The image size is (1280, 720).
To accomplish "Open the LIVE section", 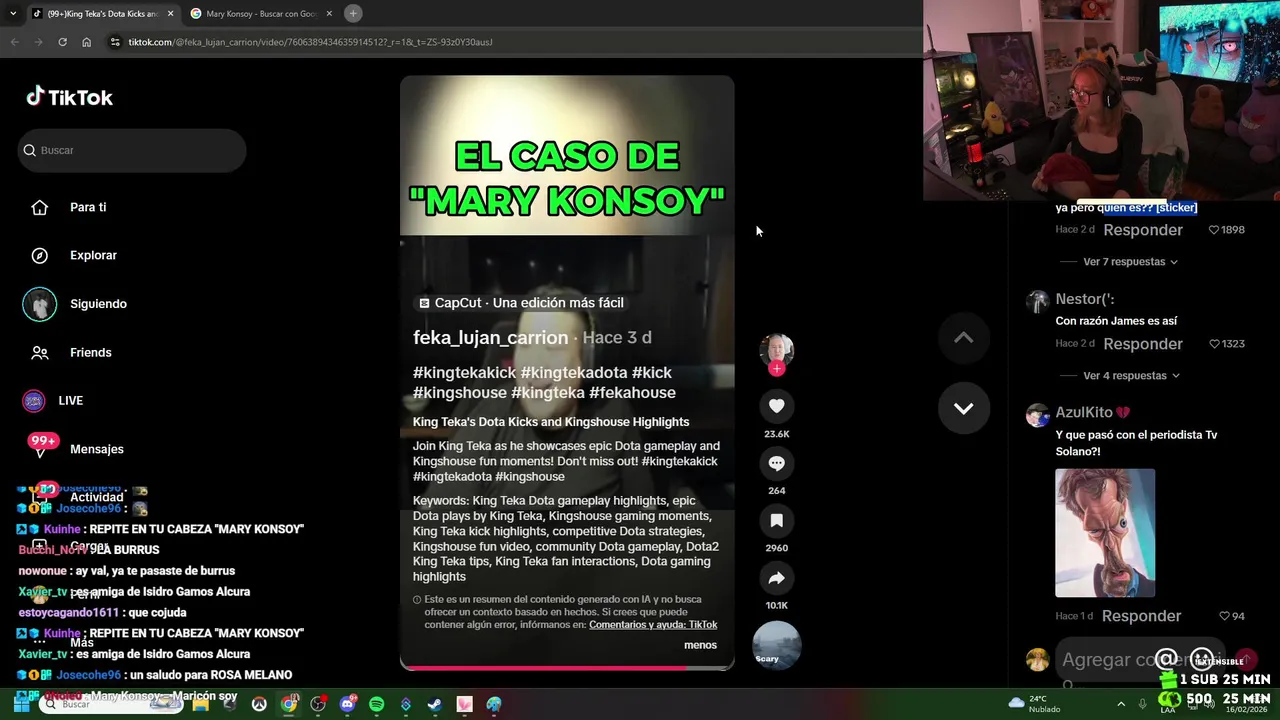I will pos(70,400).
